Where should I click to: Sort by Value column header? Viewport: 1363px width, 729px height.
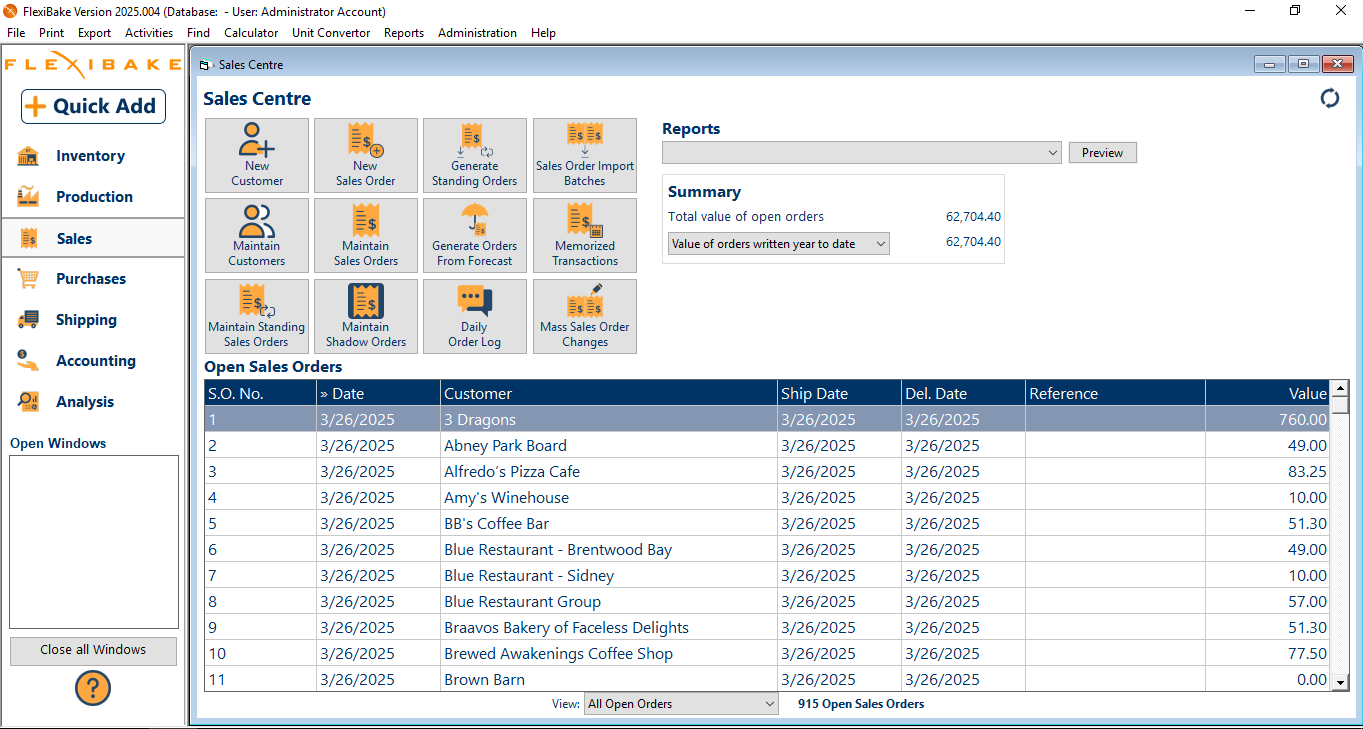click(1268, 393)
